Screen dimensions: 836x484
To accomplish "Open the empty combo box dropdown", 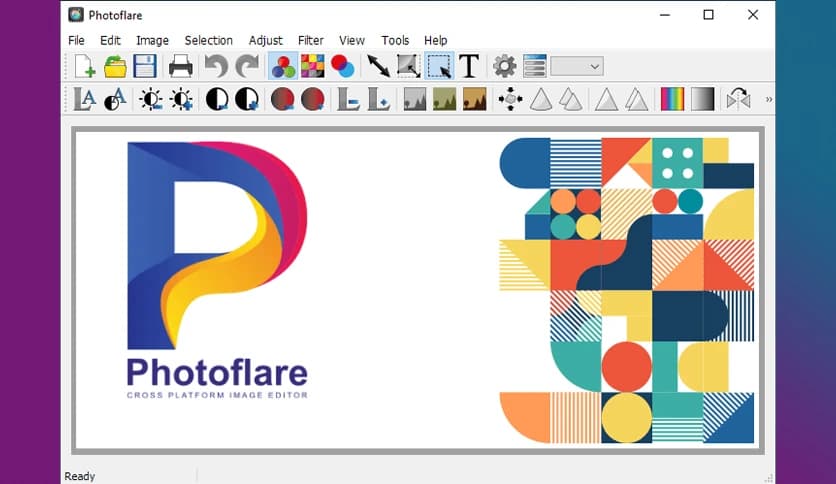I will point(577,67).
